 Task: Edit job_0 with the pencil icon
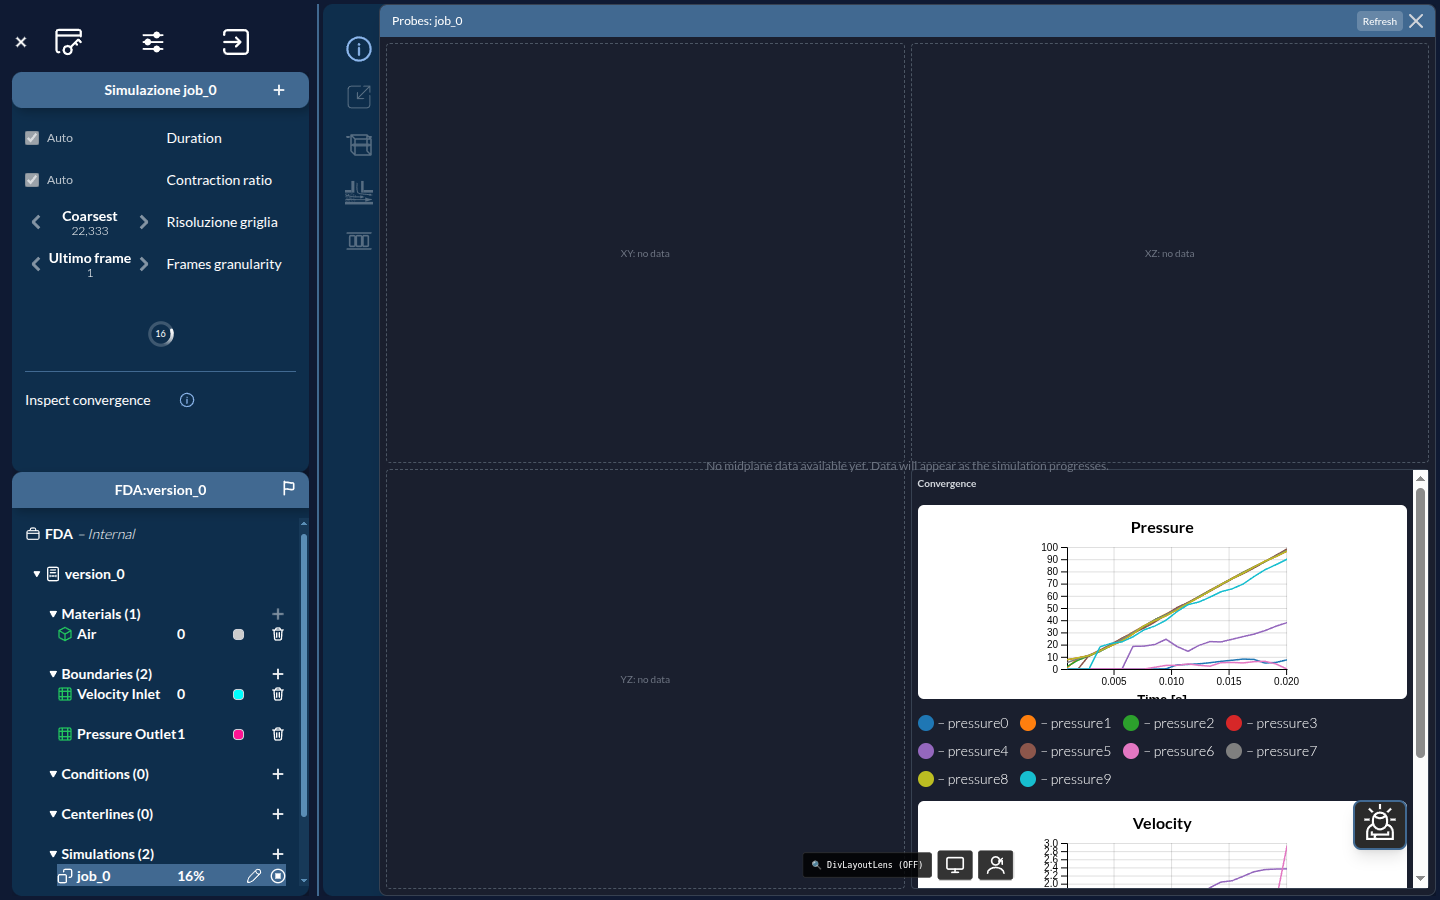tap(254, 876)
